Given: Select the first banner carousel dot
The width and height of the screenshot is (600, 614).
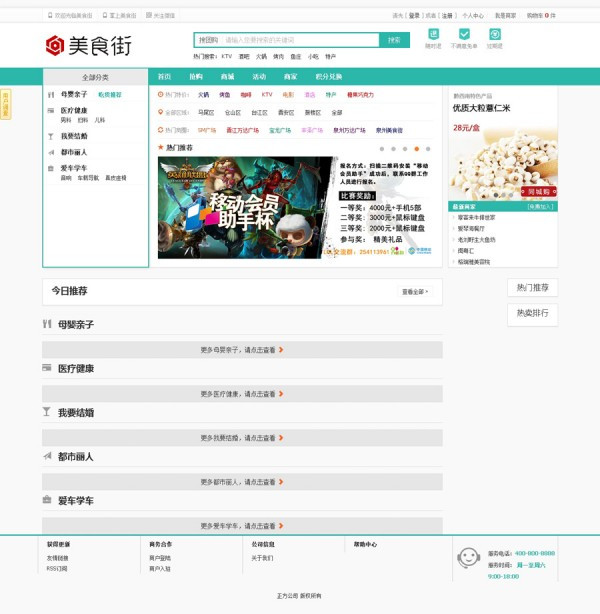Looking at the screenshot, I should [382, 149].
